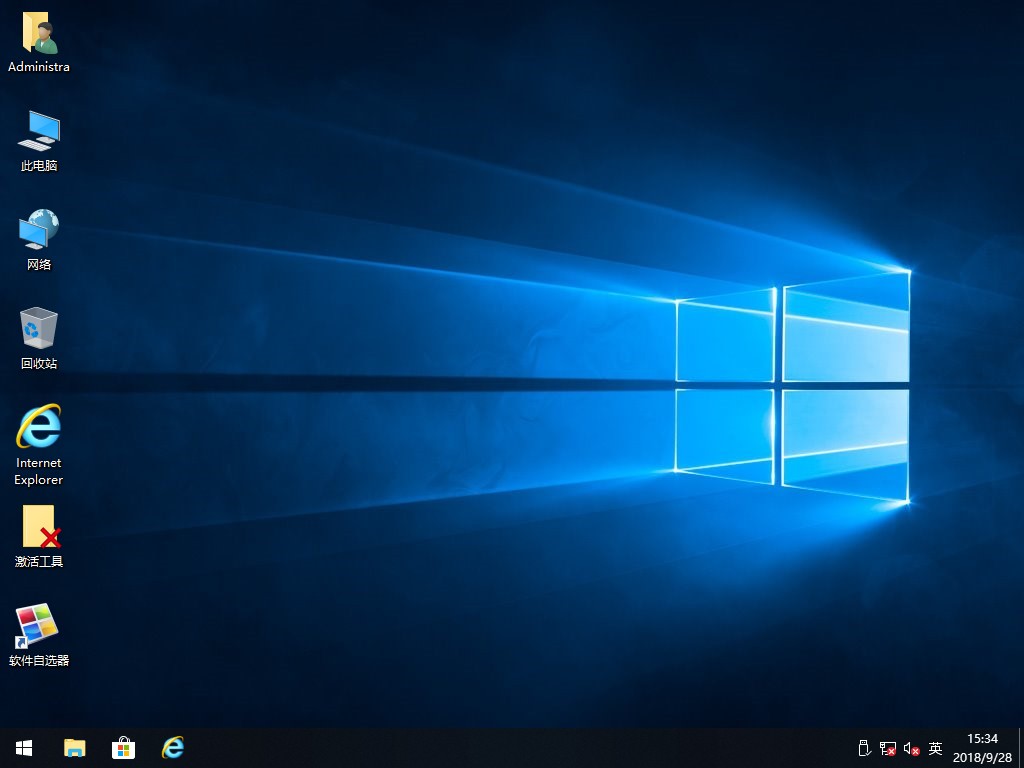Launch Microsoft Store from the taskbar
The width and height of the screenshot is (1024, 768).
click(123, 748)
